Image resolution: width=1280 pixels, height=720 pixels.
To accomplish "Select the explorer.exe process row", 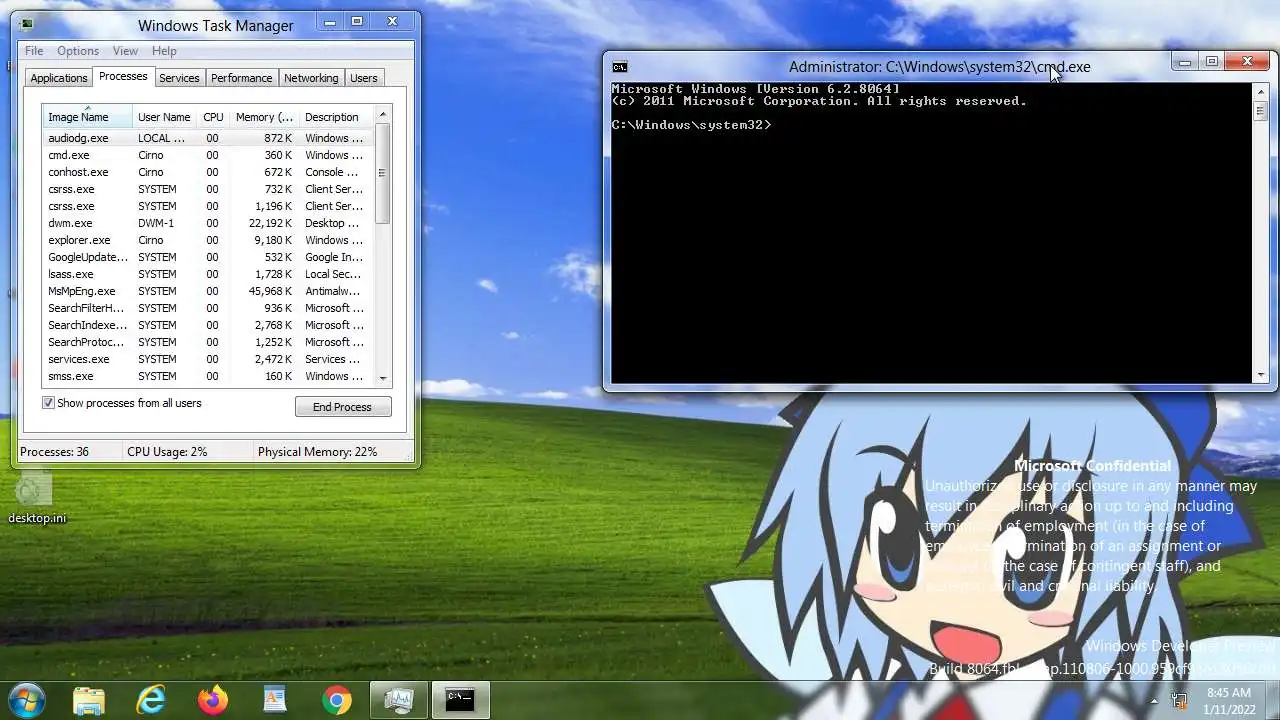I will pyautogui.click(x=208, y=240).
